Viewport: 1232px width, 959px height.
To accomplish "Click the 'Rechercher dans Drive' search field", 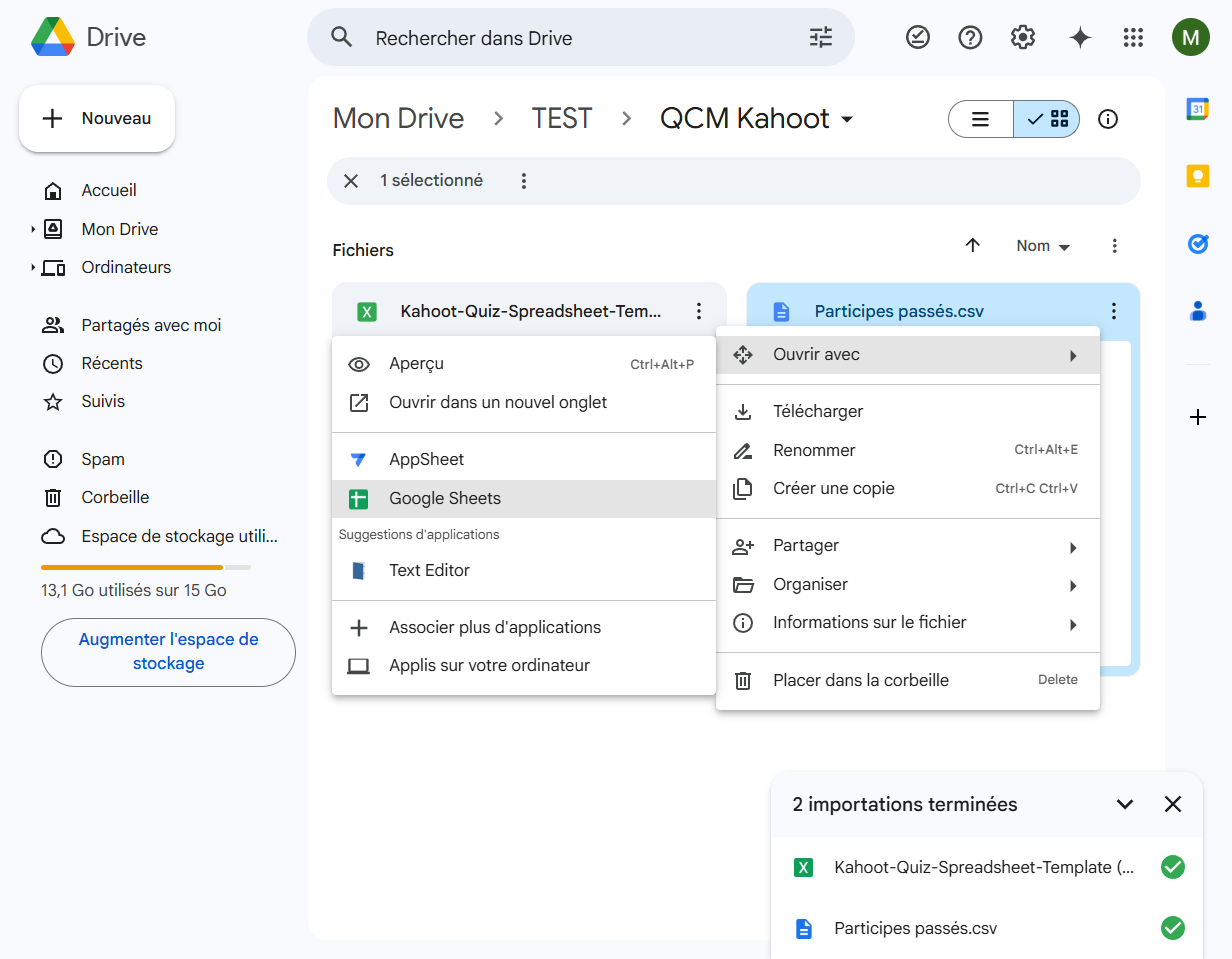I will coord(580,38).
